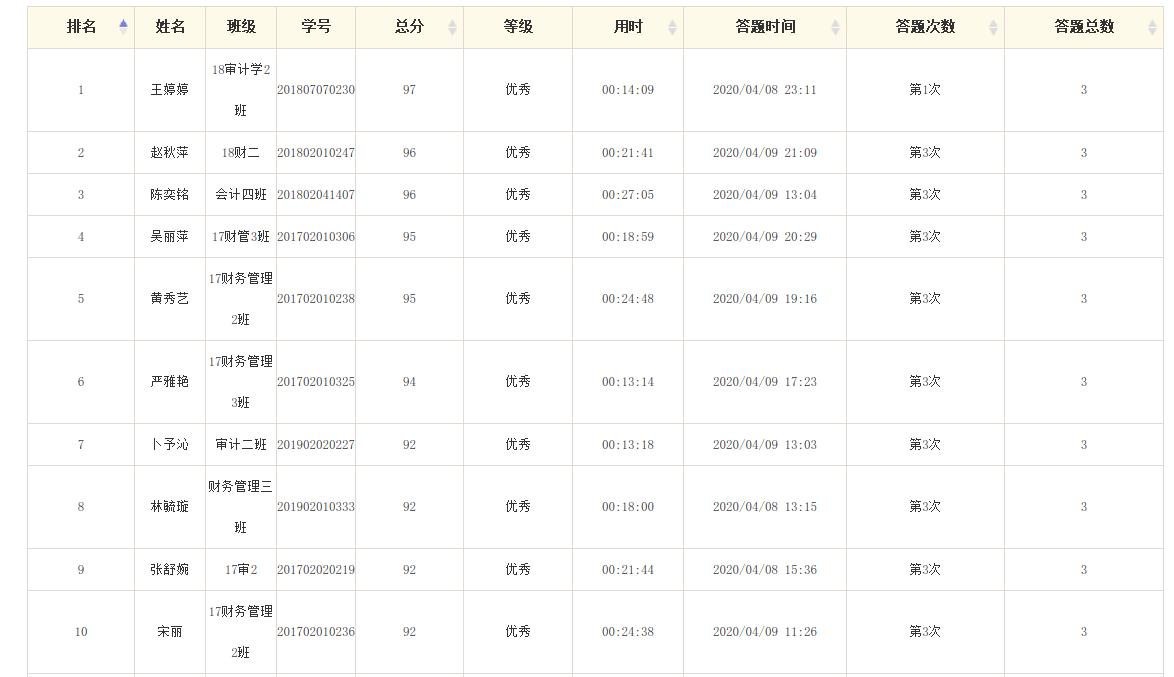This screenshot has width=1174, height=677.
Task: Select the name 陈奕铭 in row 3
Action: (x=170, y=195)
